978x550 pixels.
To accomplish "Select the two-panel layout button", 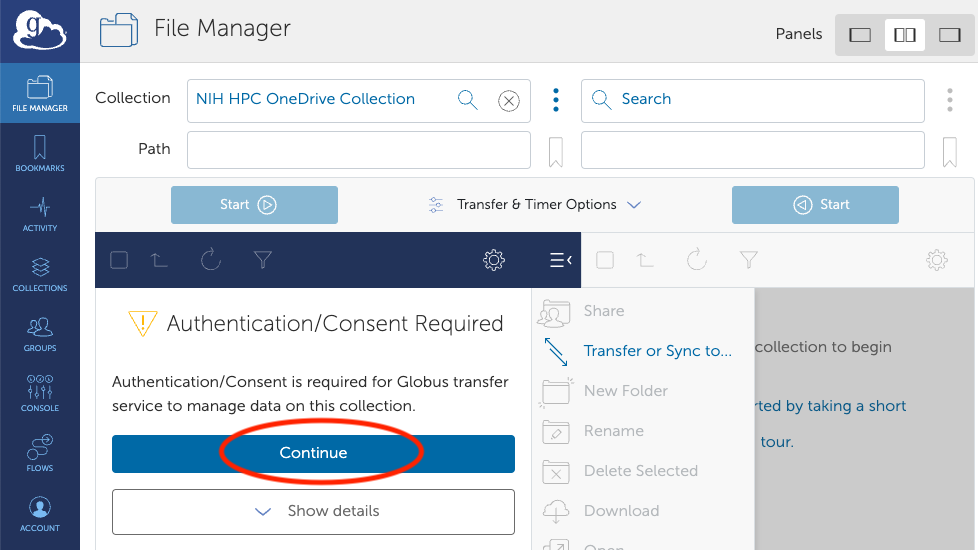I will click(x=905, y=35).
